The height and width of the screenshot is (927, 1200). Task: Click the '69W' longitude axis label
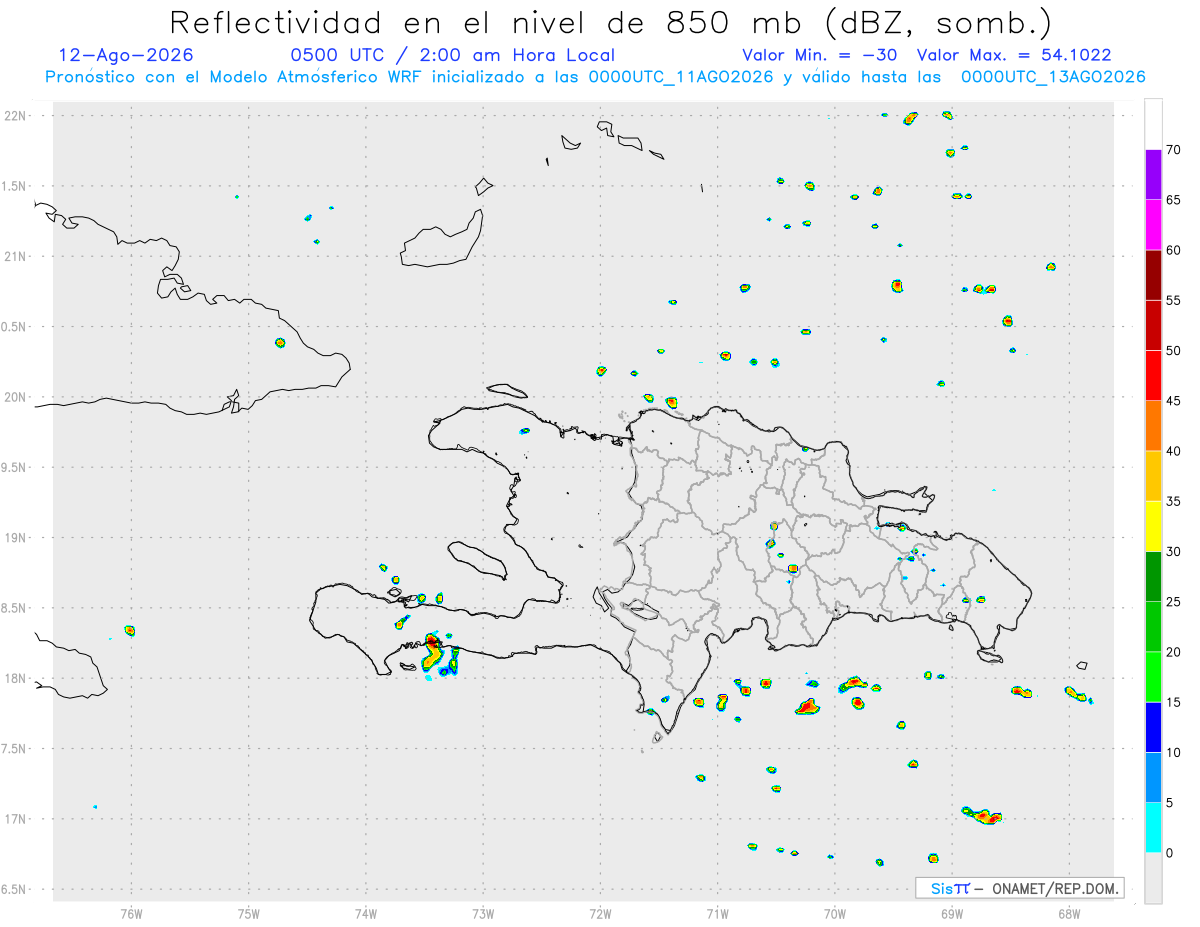(x=951, y=913)
